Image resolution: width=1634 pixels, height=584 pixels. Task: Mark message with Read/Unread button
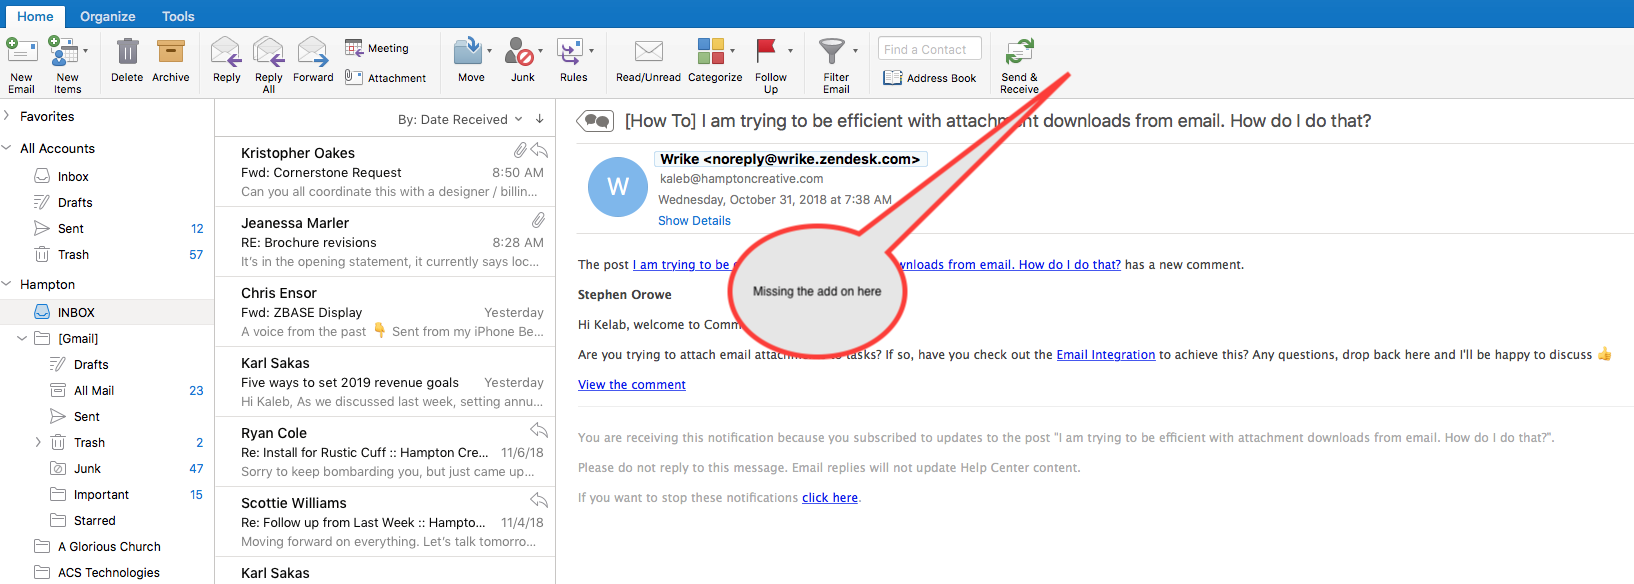(648, 53)
